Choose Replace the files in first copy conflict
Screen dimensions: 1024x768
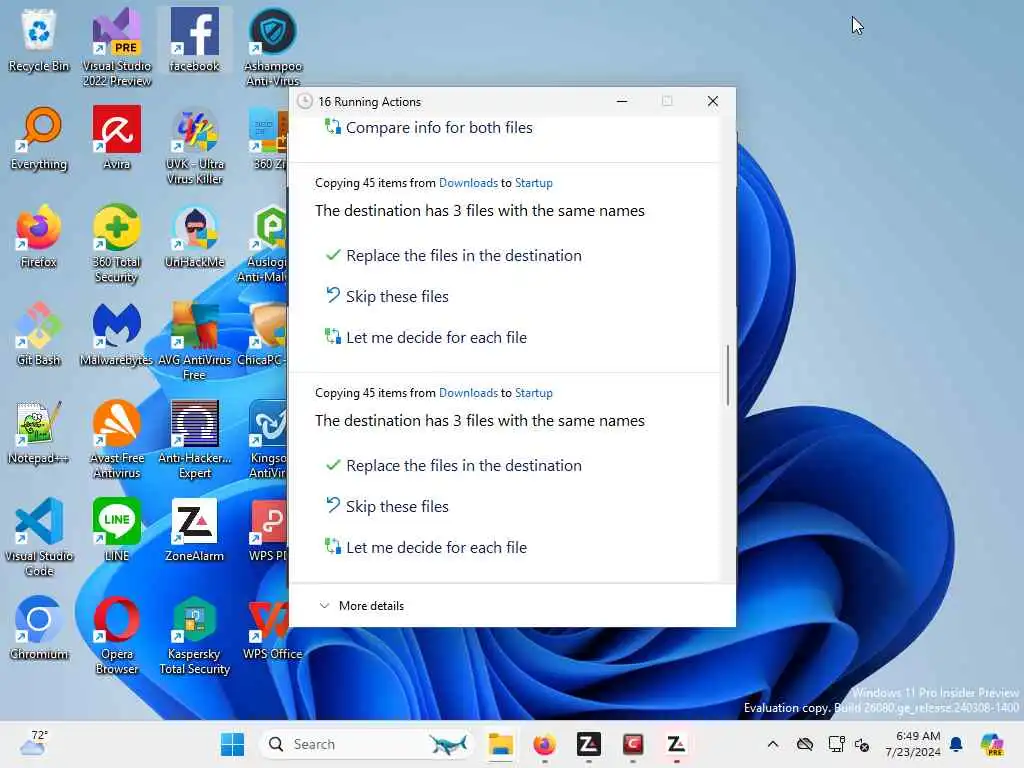point(453,255)
